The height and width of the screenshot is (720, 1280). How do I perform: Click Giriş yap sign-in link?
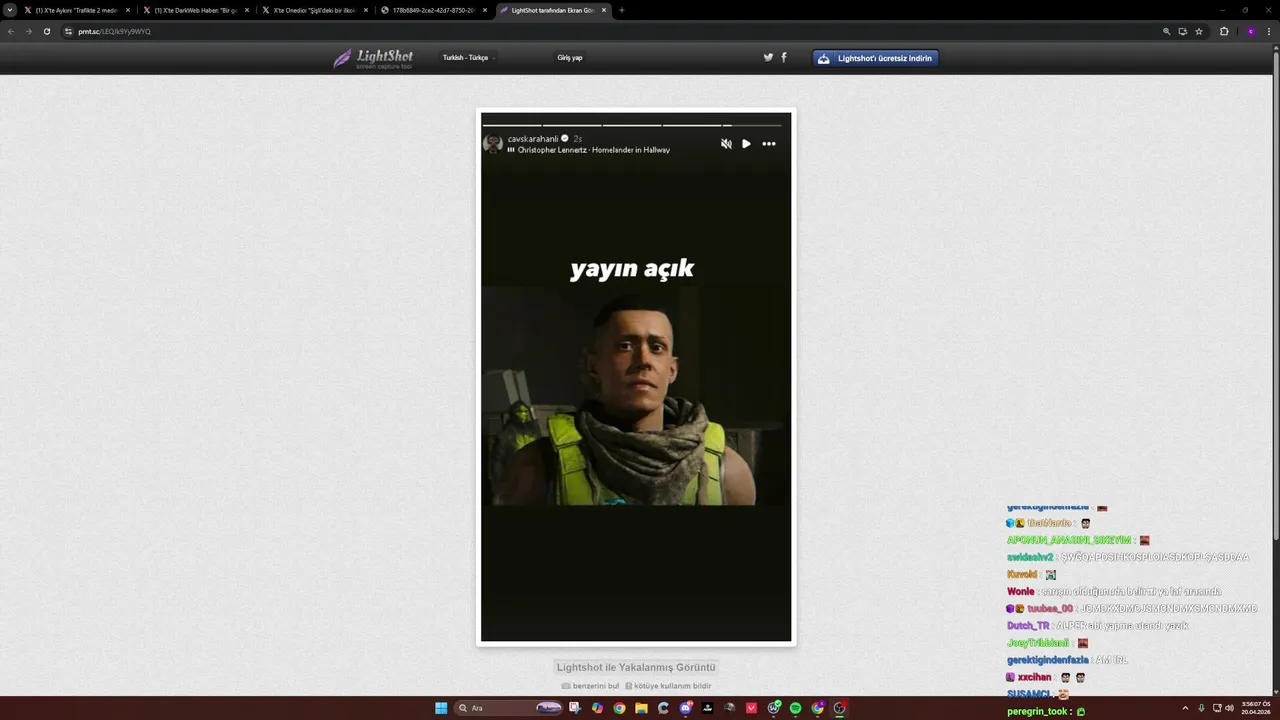point(570,58)
